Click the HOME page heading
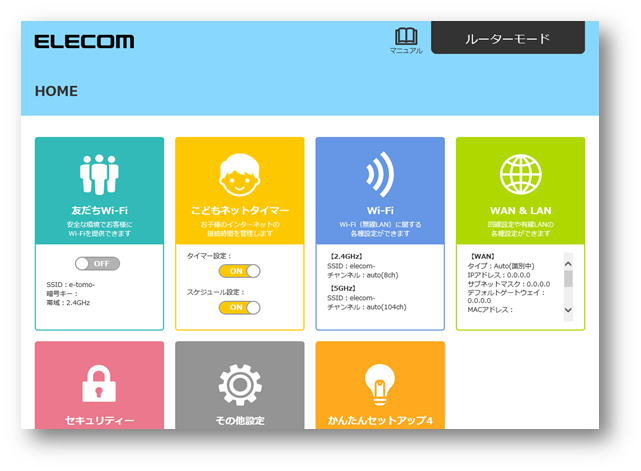This screenshot has width=641, height=471. click(56, 91)
